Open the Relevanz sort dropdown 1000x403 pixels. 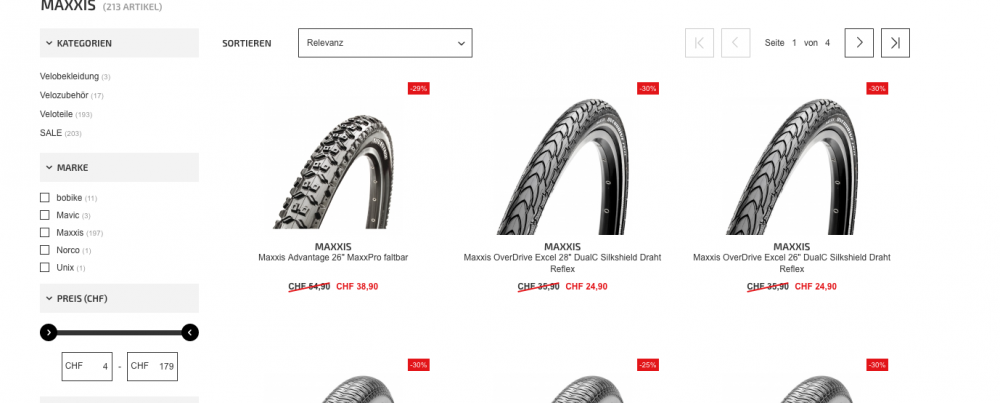click(385, 43)
